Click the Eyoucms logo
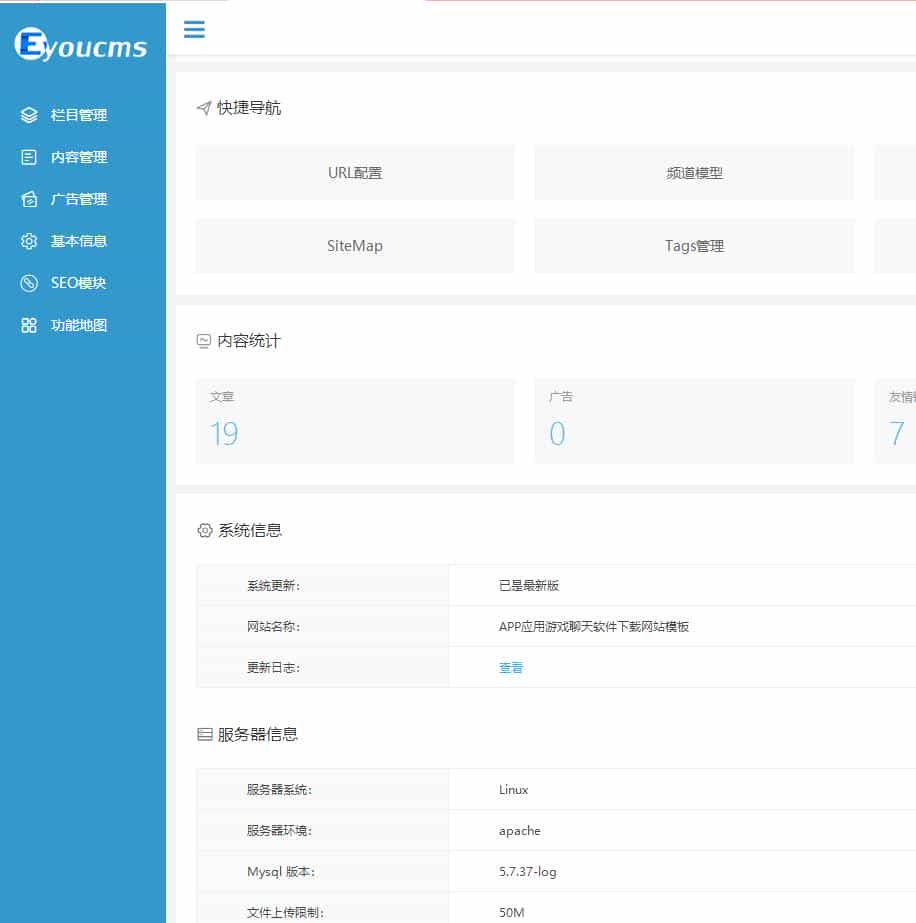Viewport: 916px width, 923px height. [81, 45]
